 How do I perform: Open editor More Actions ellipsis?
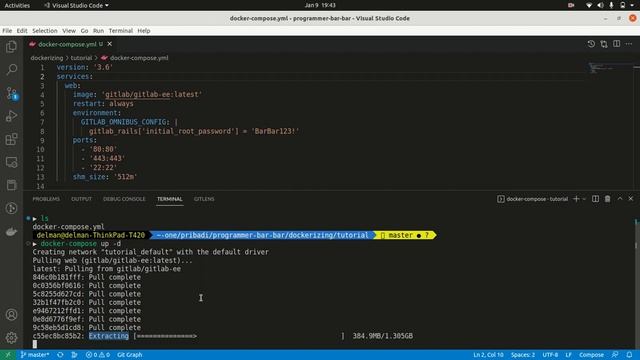[x=629, y=44]
